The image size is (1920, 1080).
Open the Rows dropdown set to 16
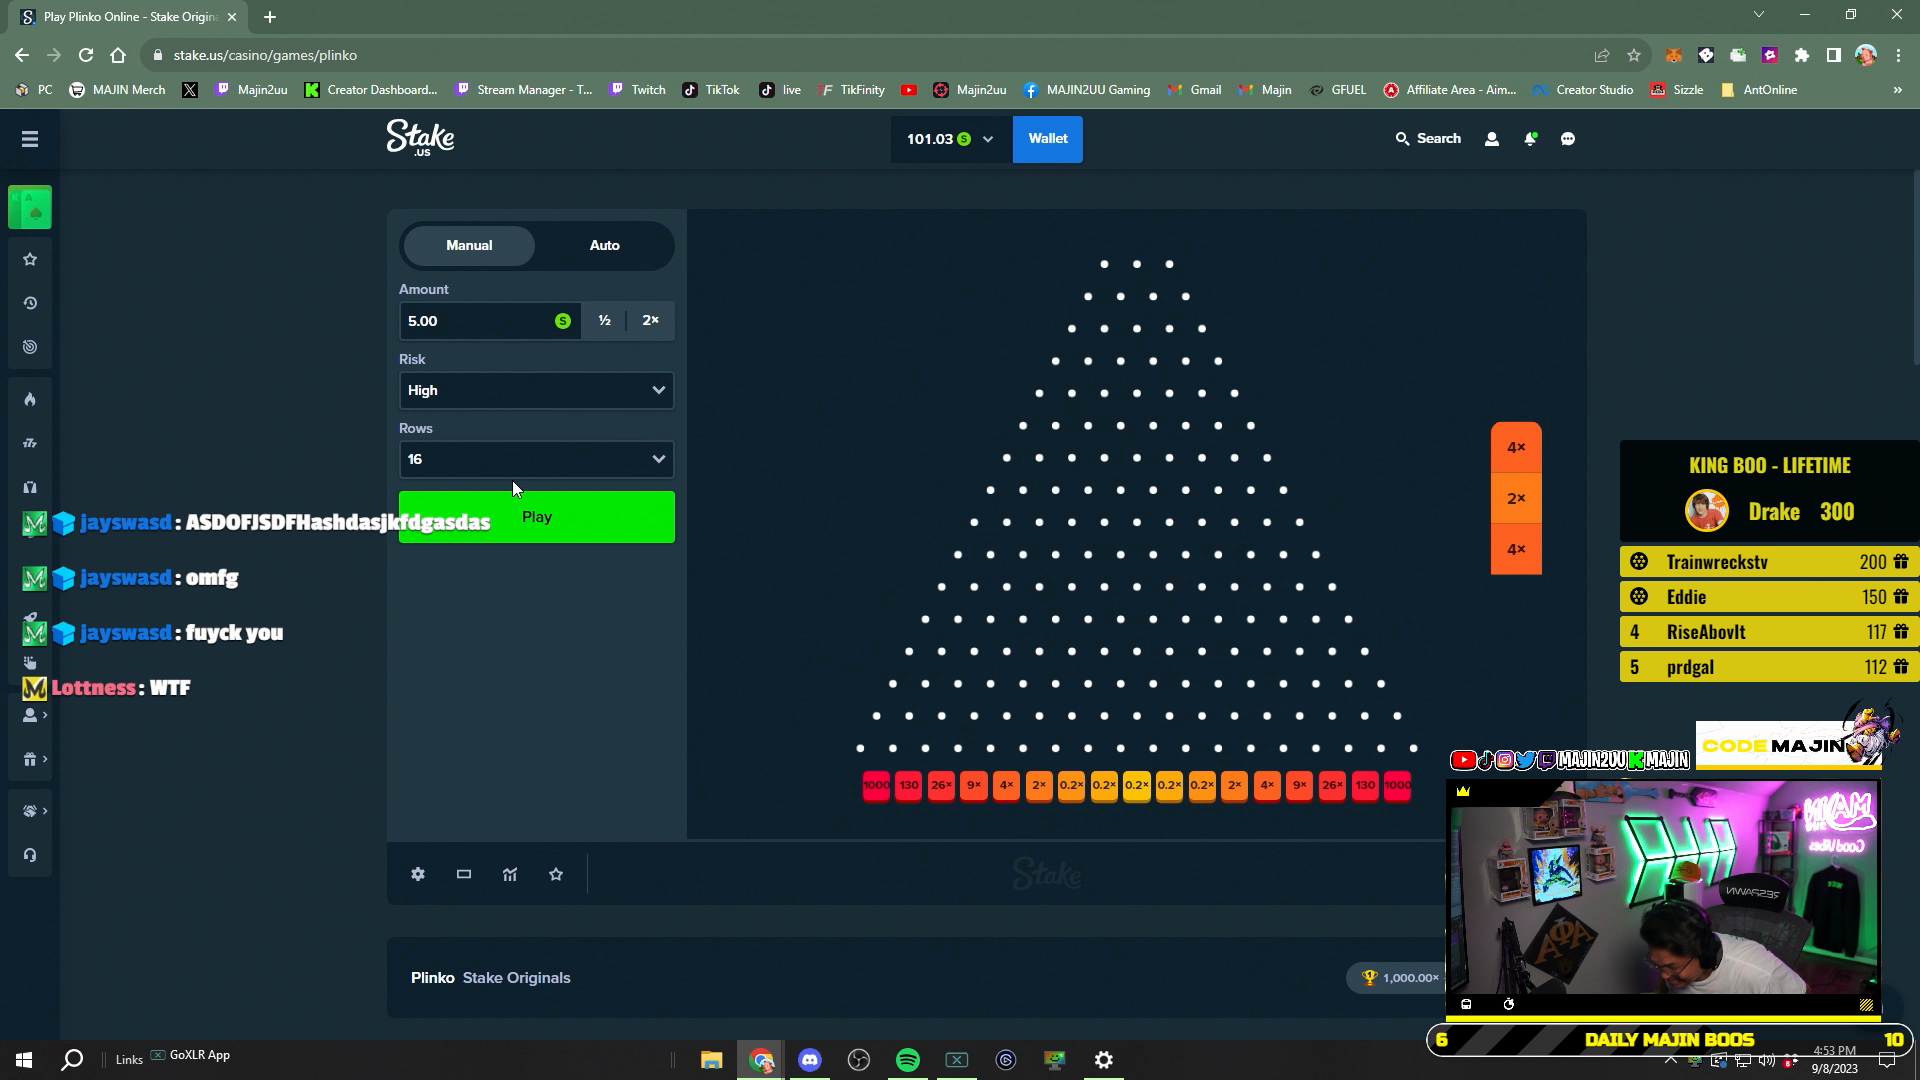point(537,460)
